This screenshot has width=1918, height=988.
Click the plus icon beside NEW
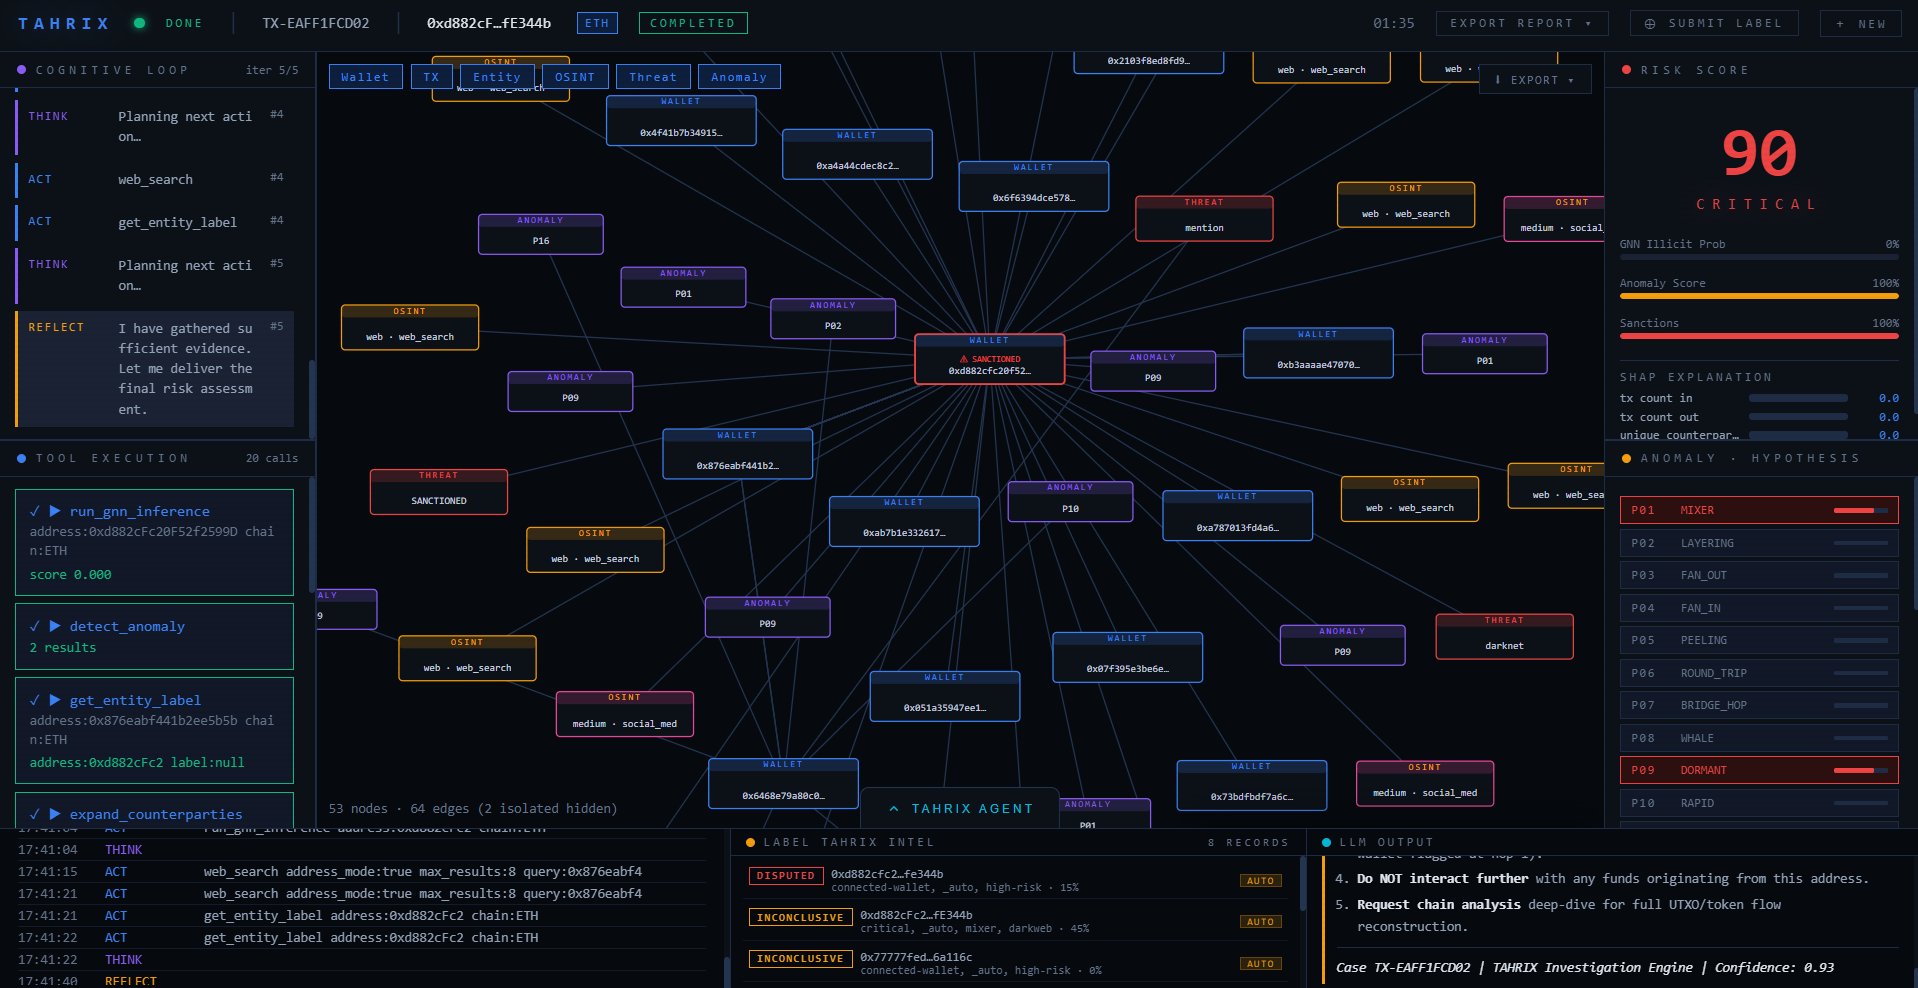coord(1840,24)
